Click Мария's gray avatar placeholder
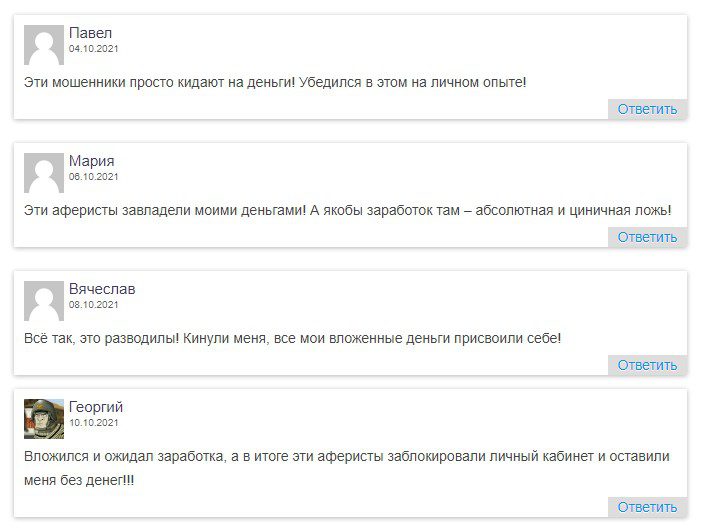This screenshot has height=528, width=702. [x=44, y=173]
